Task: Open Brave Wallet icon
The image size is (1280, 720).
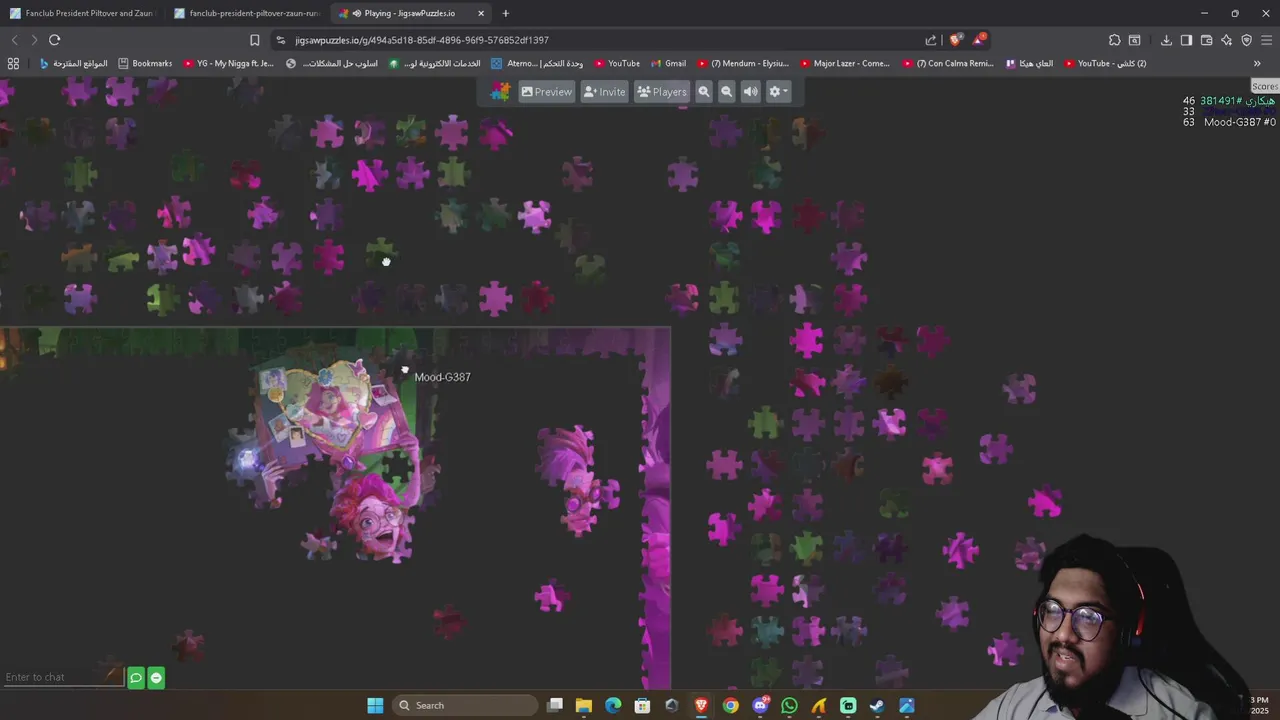Action: [x=1206, y=40]
